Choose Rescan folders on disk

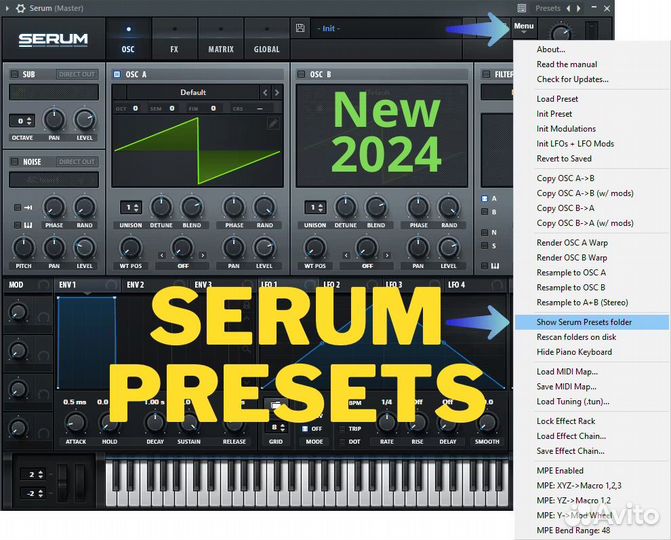[x=576, y=337]
